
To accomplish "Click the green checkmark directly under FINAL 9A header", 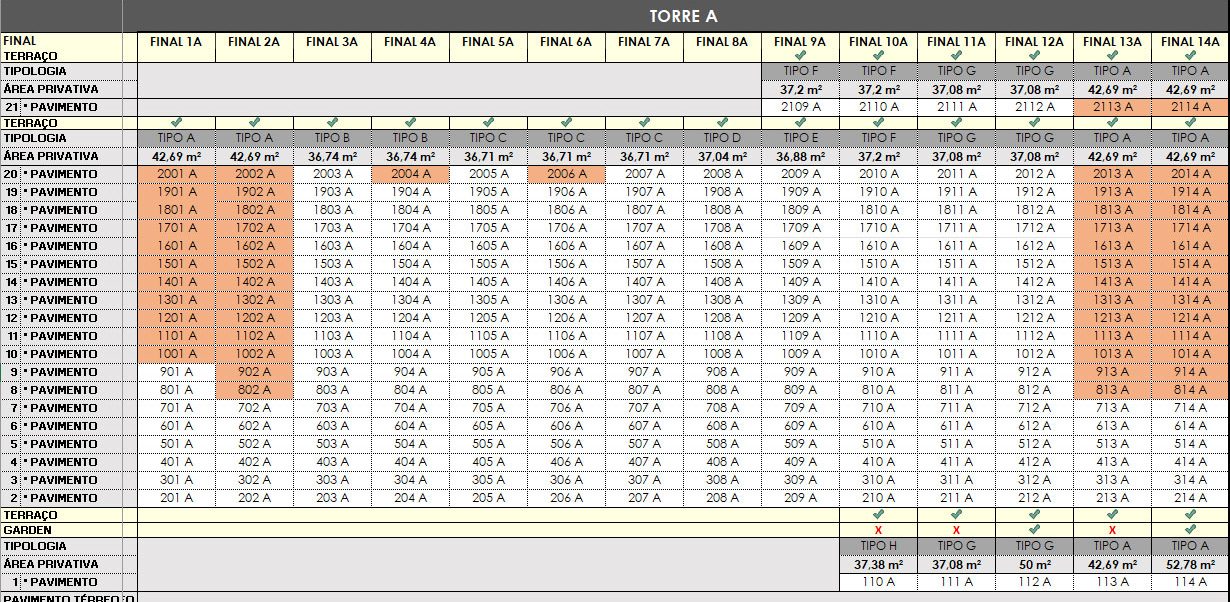I will pos(800,56).
